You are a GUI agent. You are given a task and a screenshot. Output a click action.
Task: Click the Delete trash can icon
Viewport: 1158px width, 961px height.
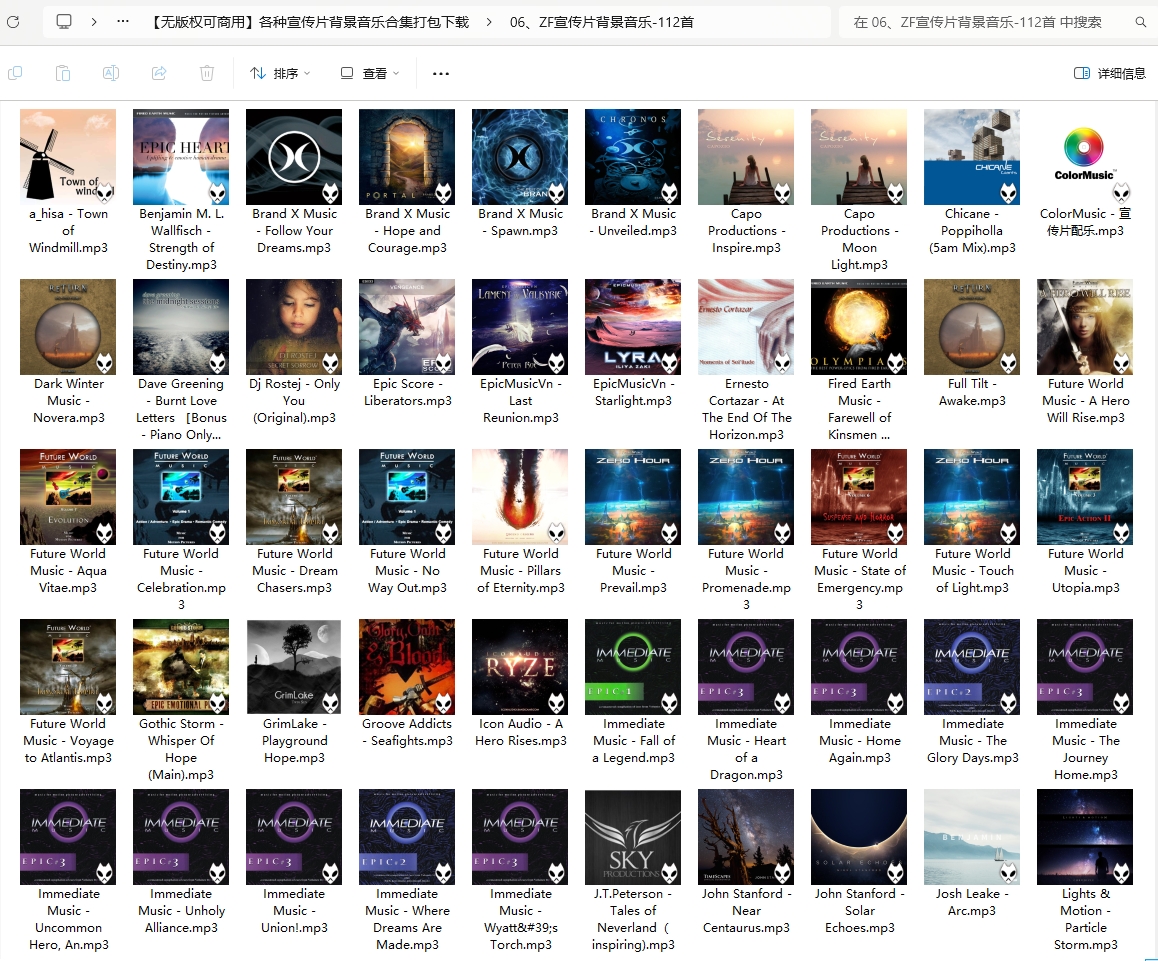pyautogui.click(x=207, y=73)
